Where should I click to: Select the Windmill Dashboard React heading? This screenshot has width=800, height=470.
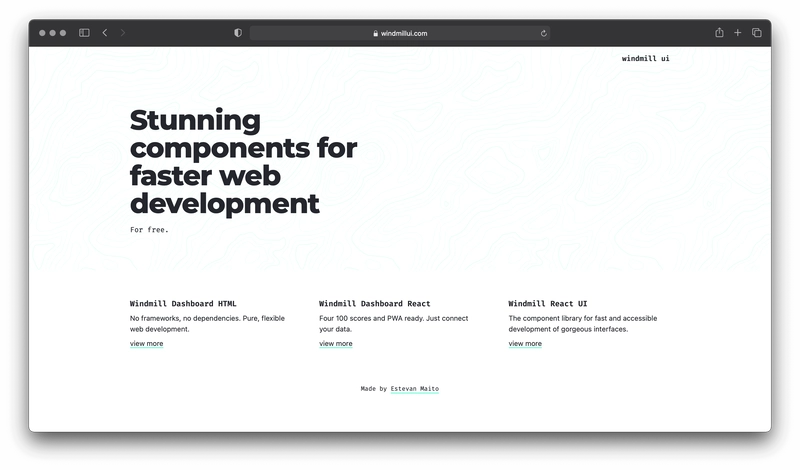point(374,304)
